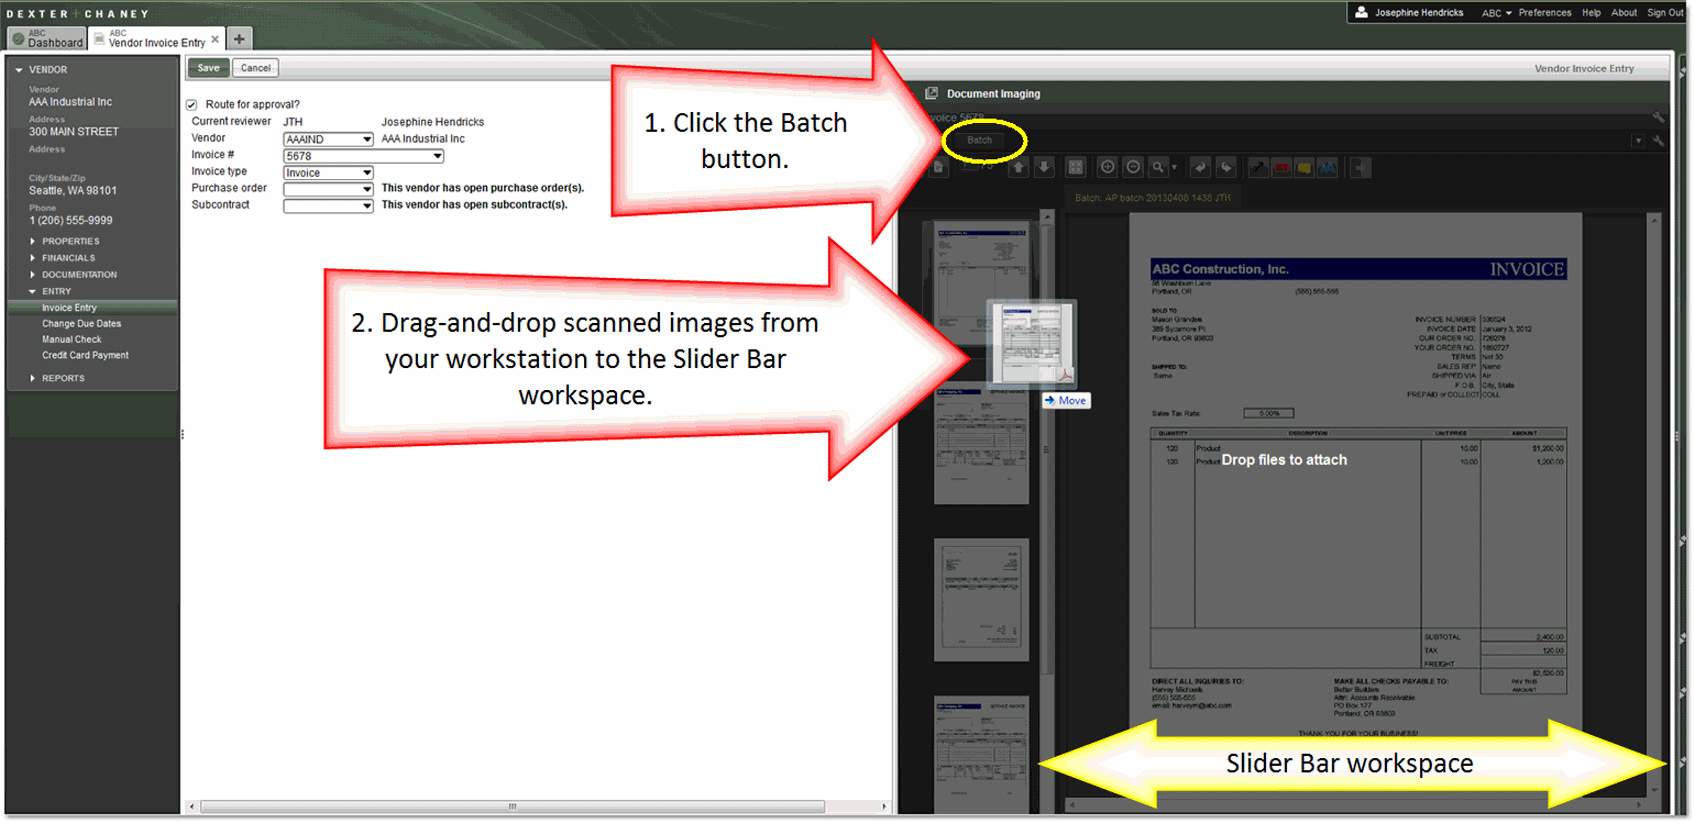1694x823 pixels.
Task: Select the red stamp annotation tool
Action: pos(1281,167)
